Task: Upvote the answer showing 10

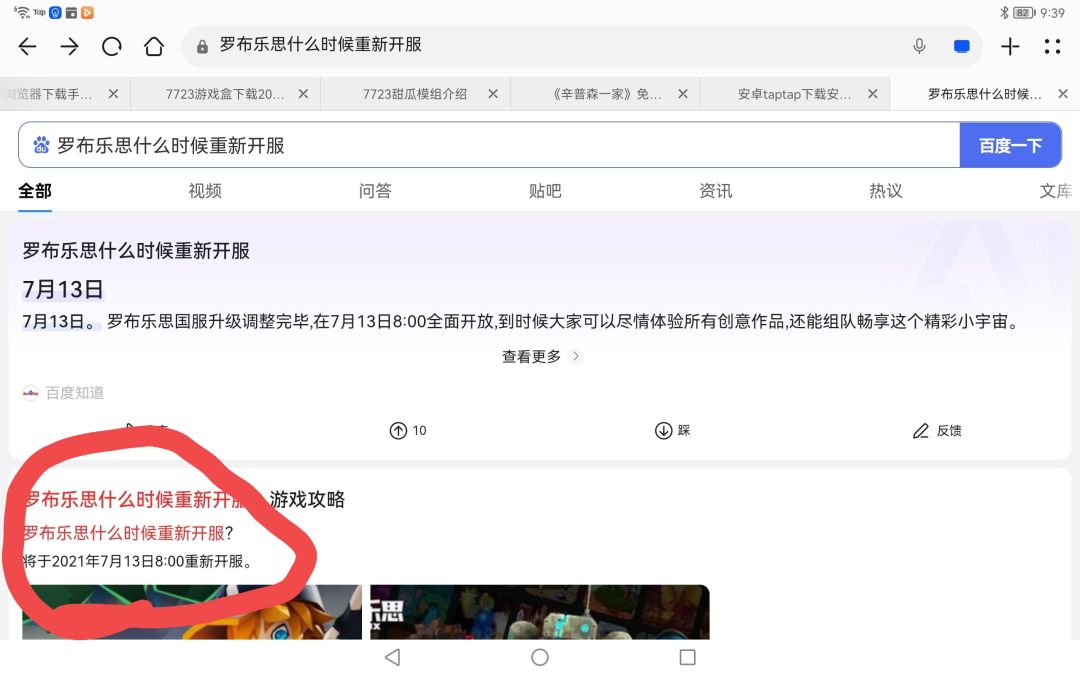Action: pyautogui.click(x=408, y=430)
